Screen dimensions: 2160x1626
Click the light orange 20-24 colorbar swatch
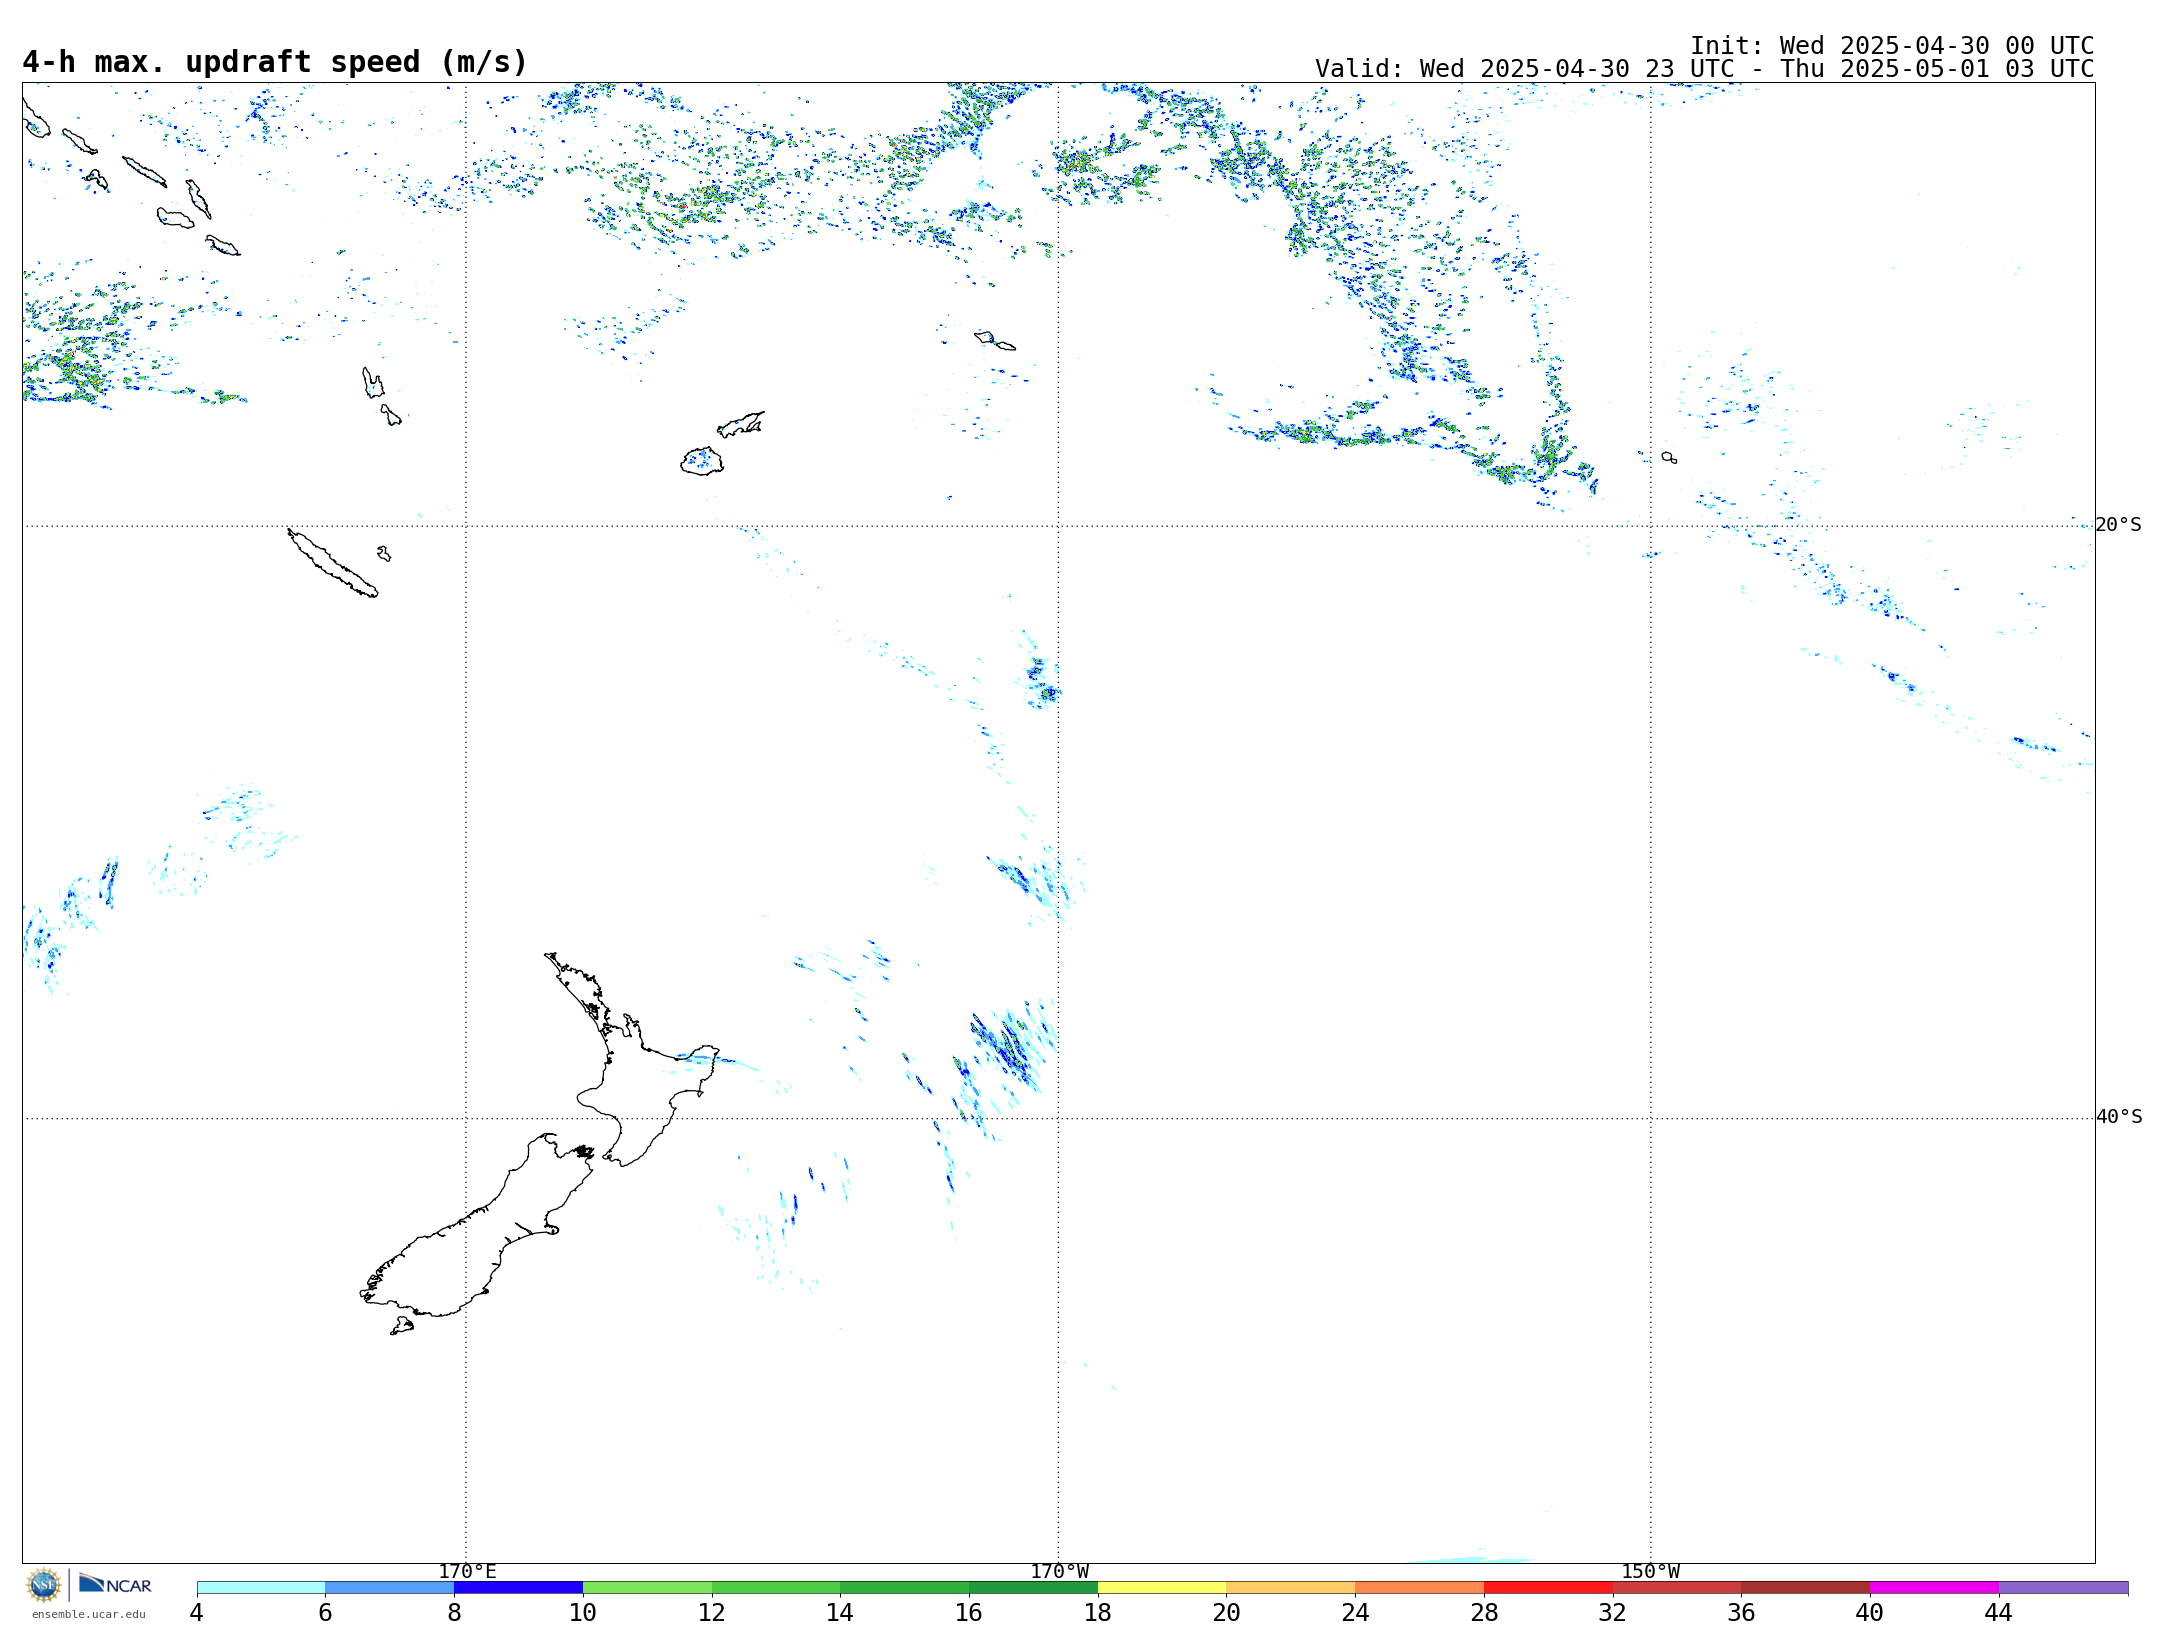pos(1291,1588)
